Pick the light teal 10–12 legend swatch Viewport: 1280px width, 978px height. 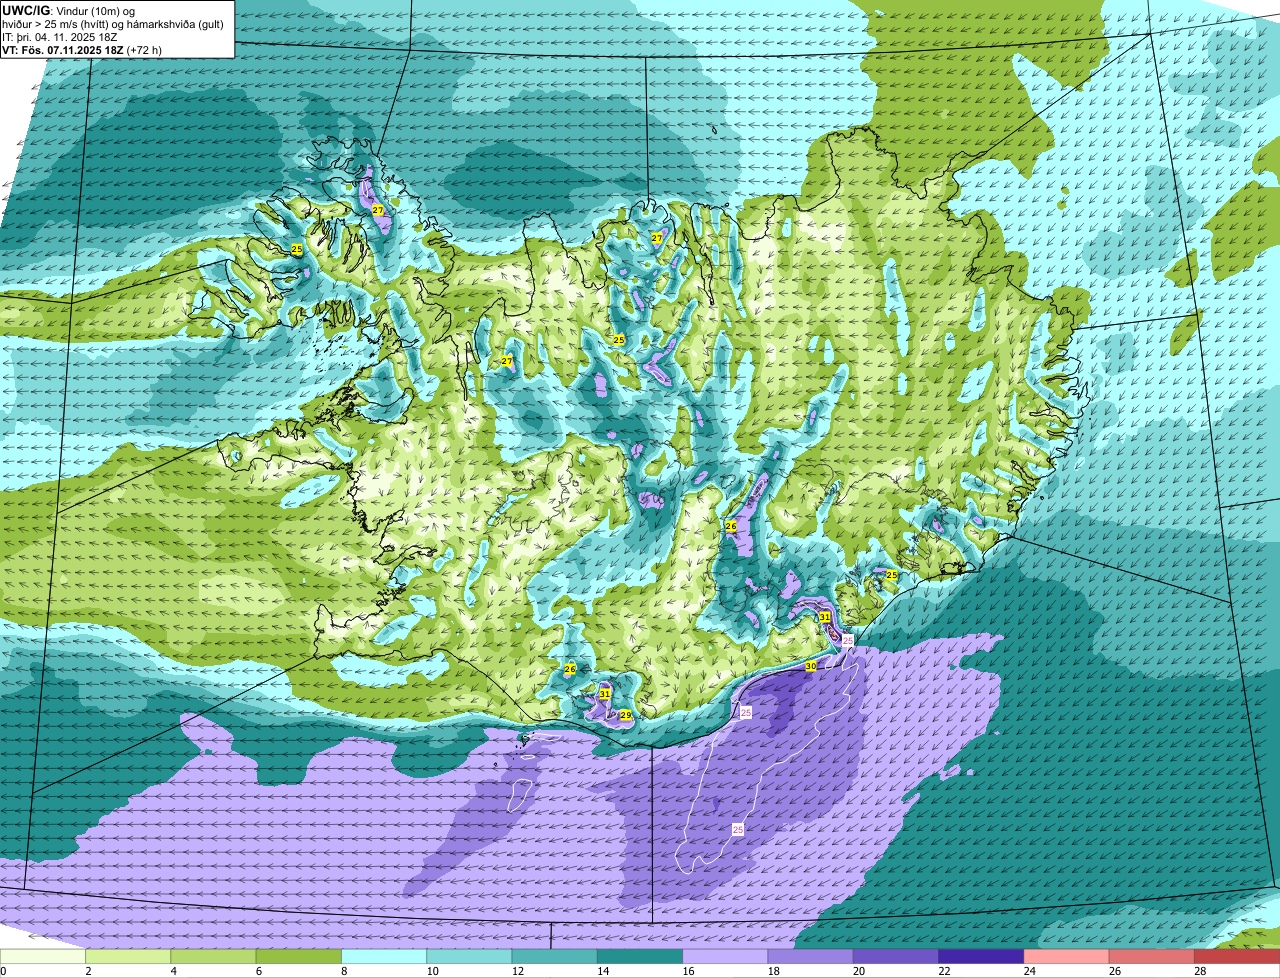pos(469,957)
